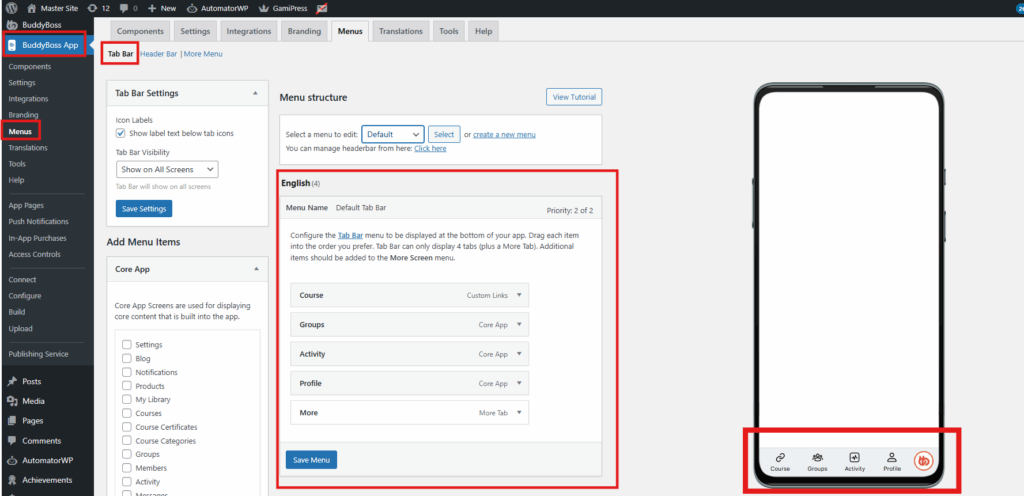Screen dimensions: 1024x496
Task: Click the Save Menu button
Action: pyautogui.click(x=312, y=460)
